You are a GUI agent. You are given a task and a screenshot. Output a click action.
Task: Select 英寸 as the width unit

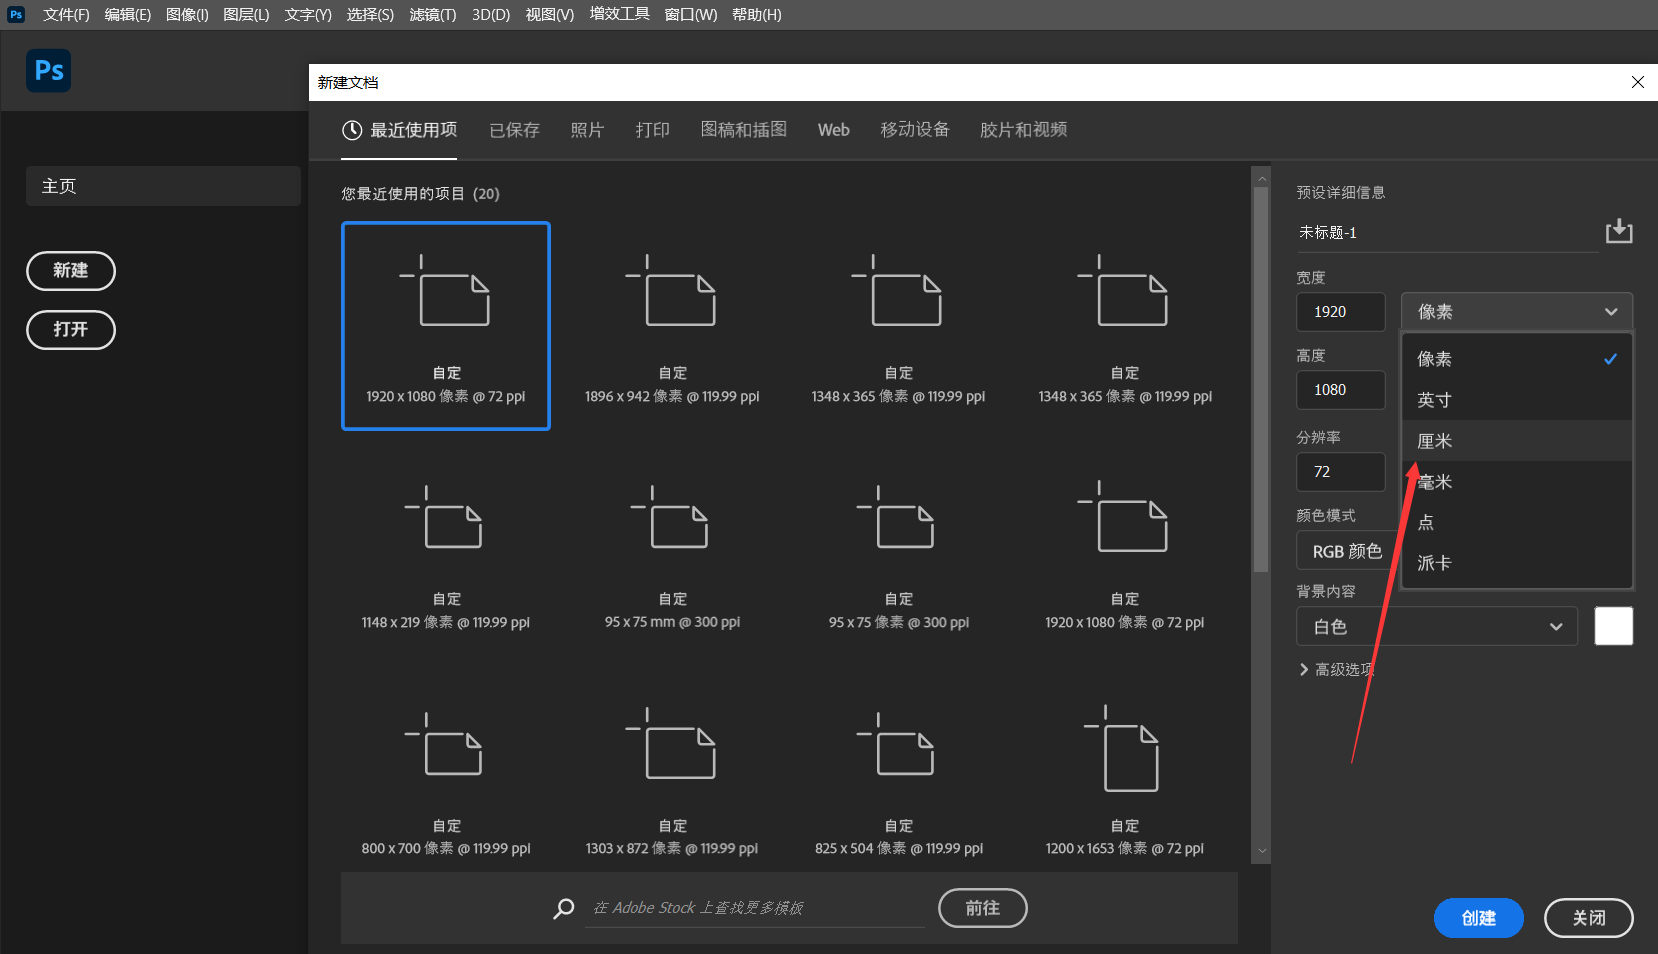tap(1434, 399)
